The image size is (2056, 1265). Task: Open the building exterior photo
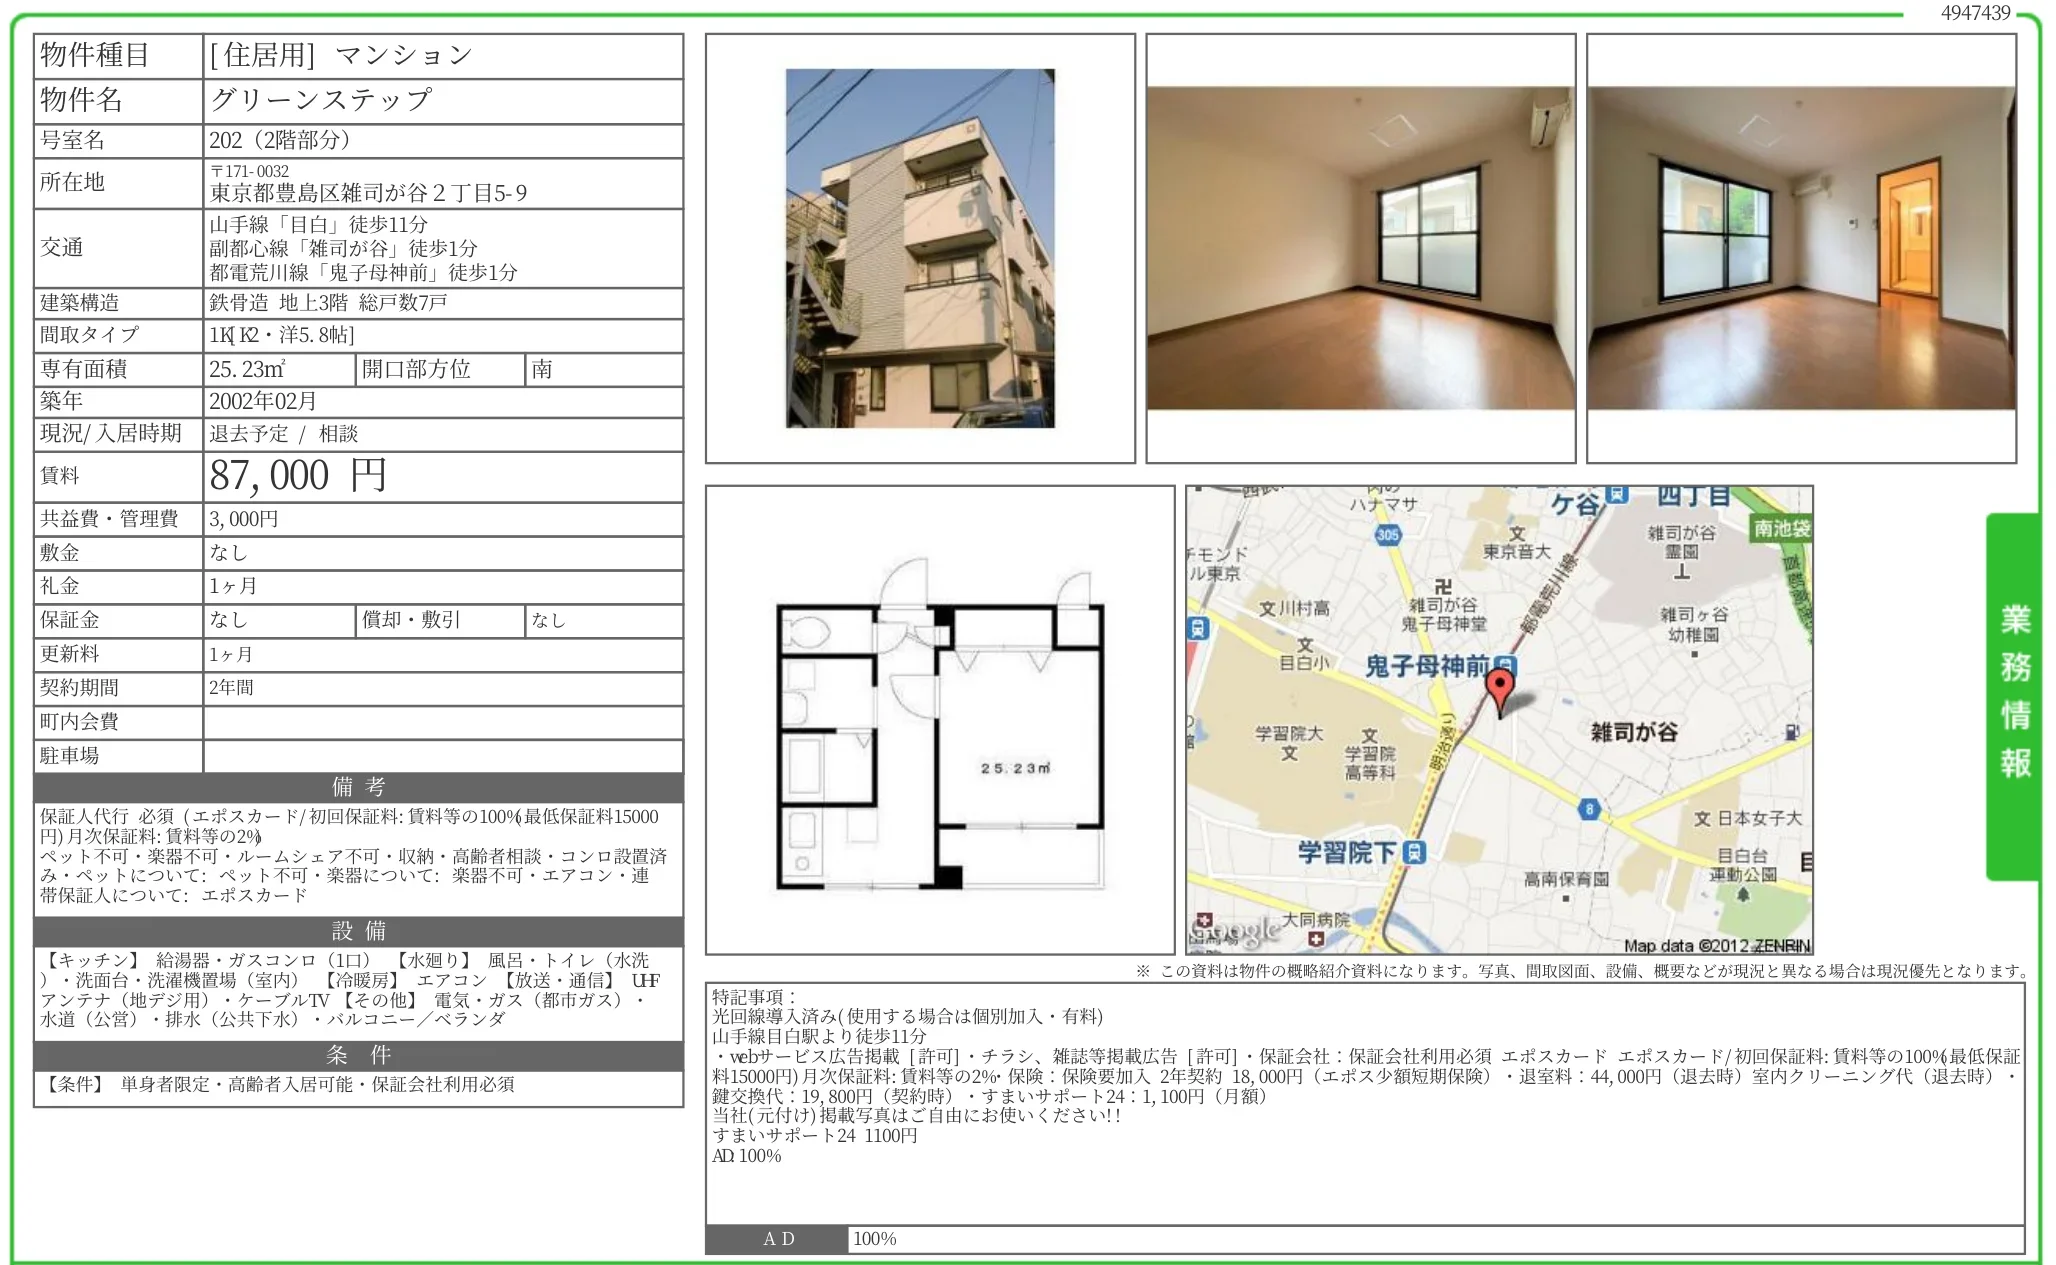[x=920, y=248]
